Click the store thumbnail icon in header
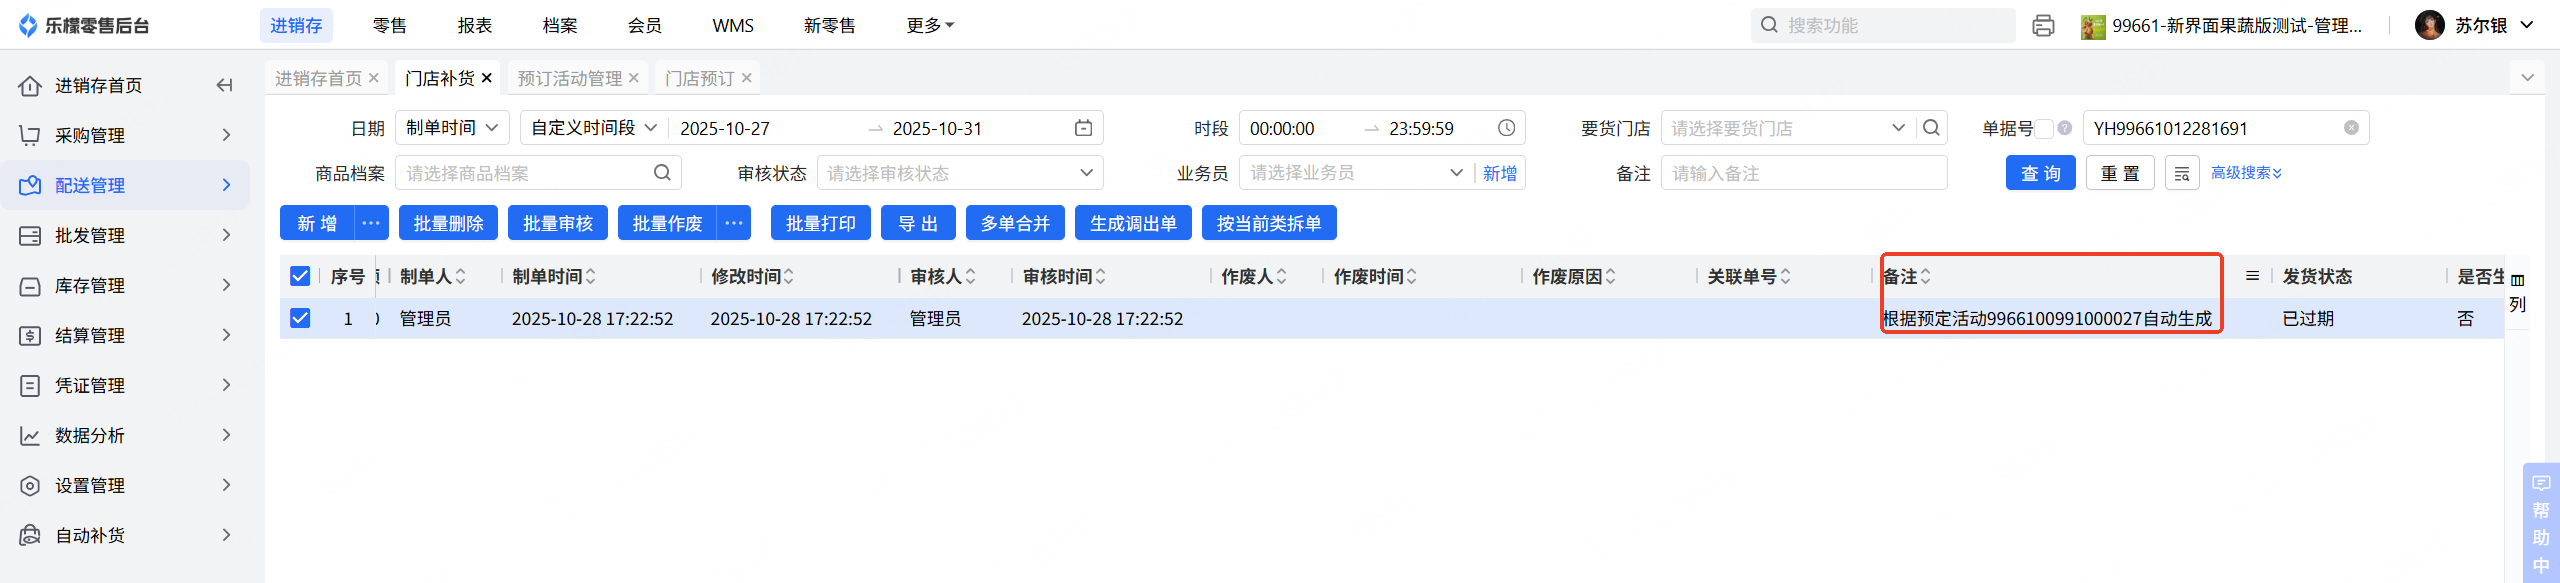This screenshot has width=2560, height=583. click(x=2093, y=26)
